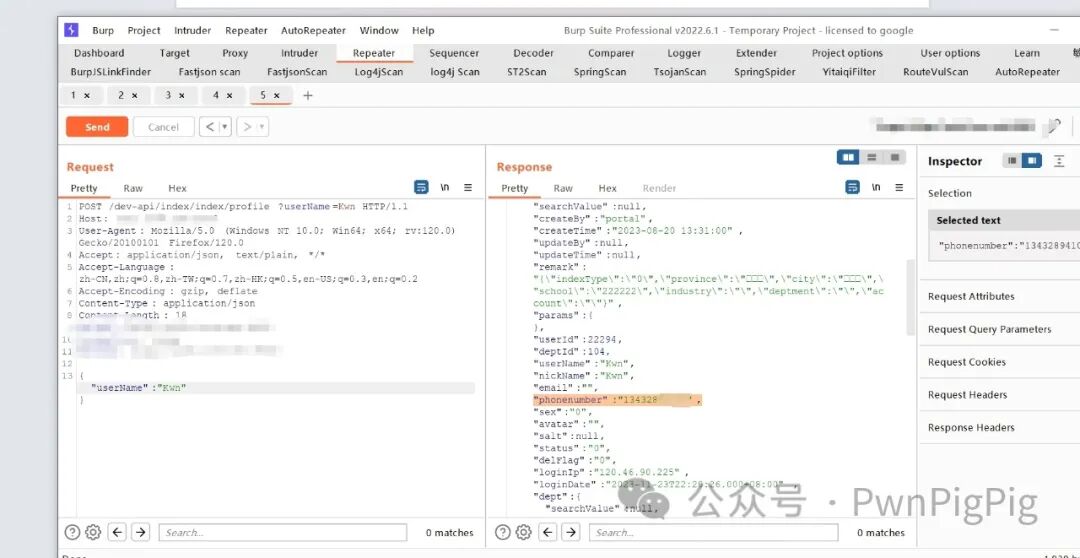Open Response search help question icon
Screen dimensions: 1080x558
coord(503,532)
